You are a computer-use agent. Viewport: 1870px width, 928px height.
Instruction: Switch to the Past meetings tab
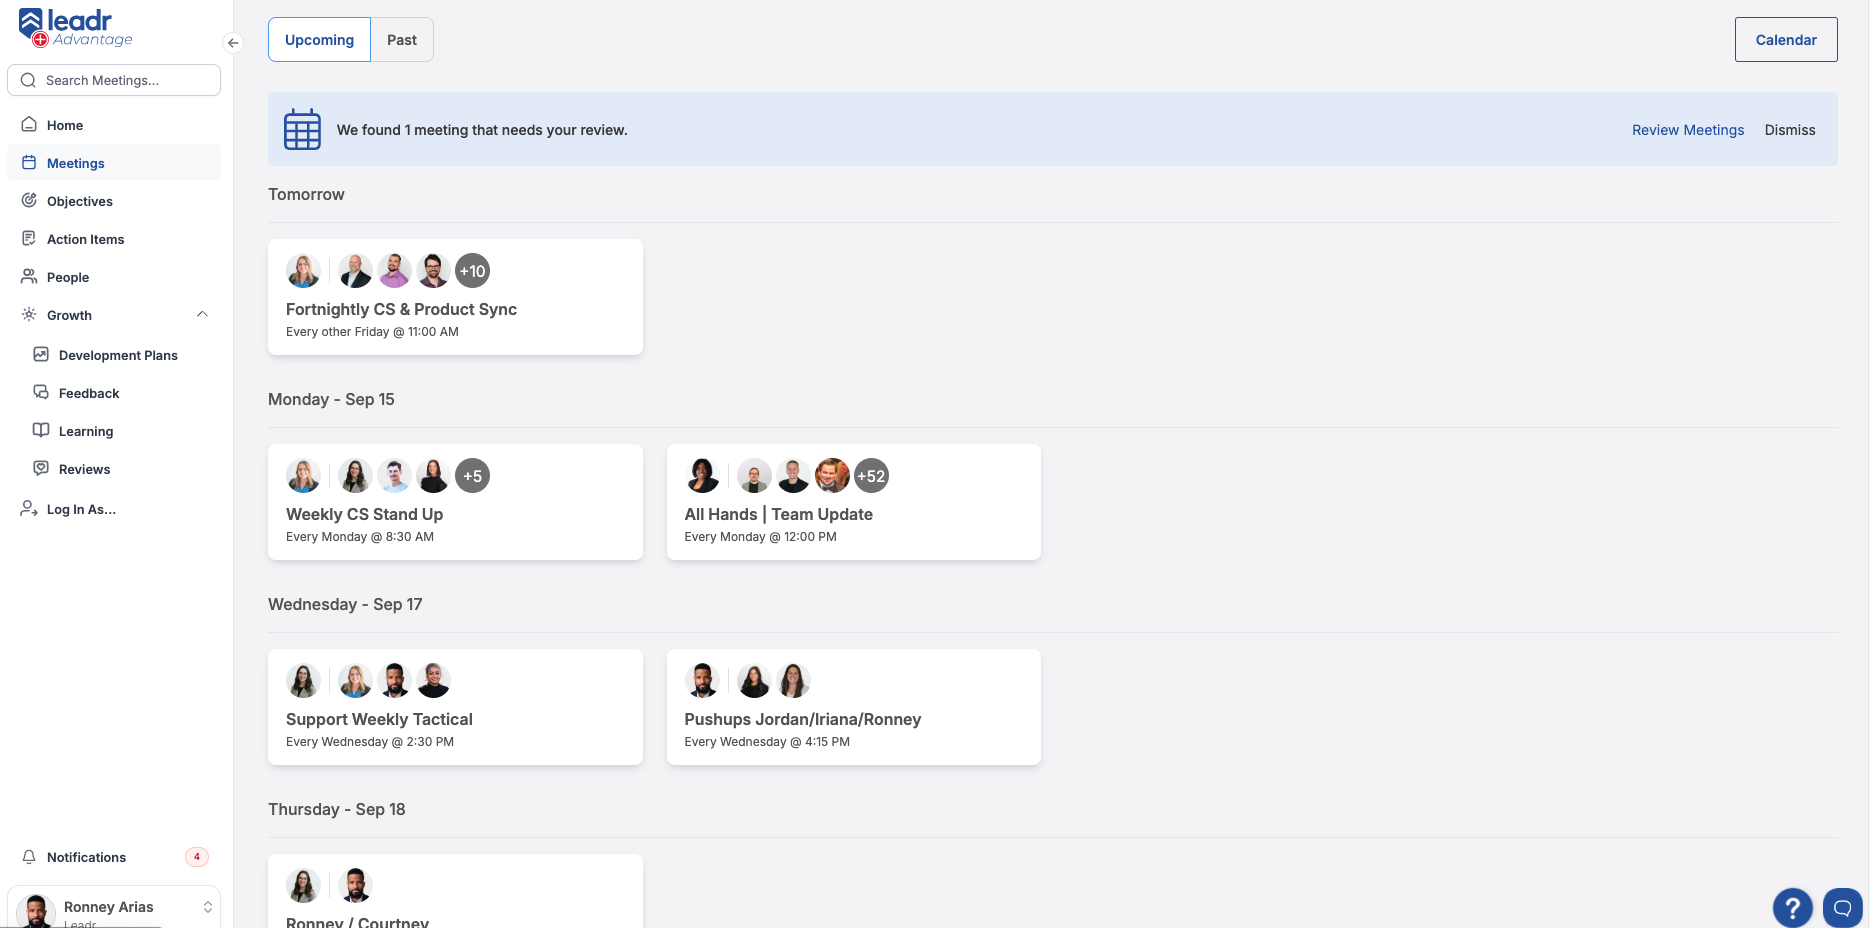(402, 39)
